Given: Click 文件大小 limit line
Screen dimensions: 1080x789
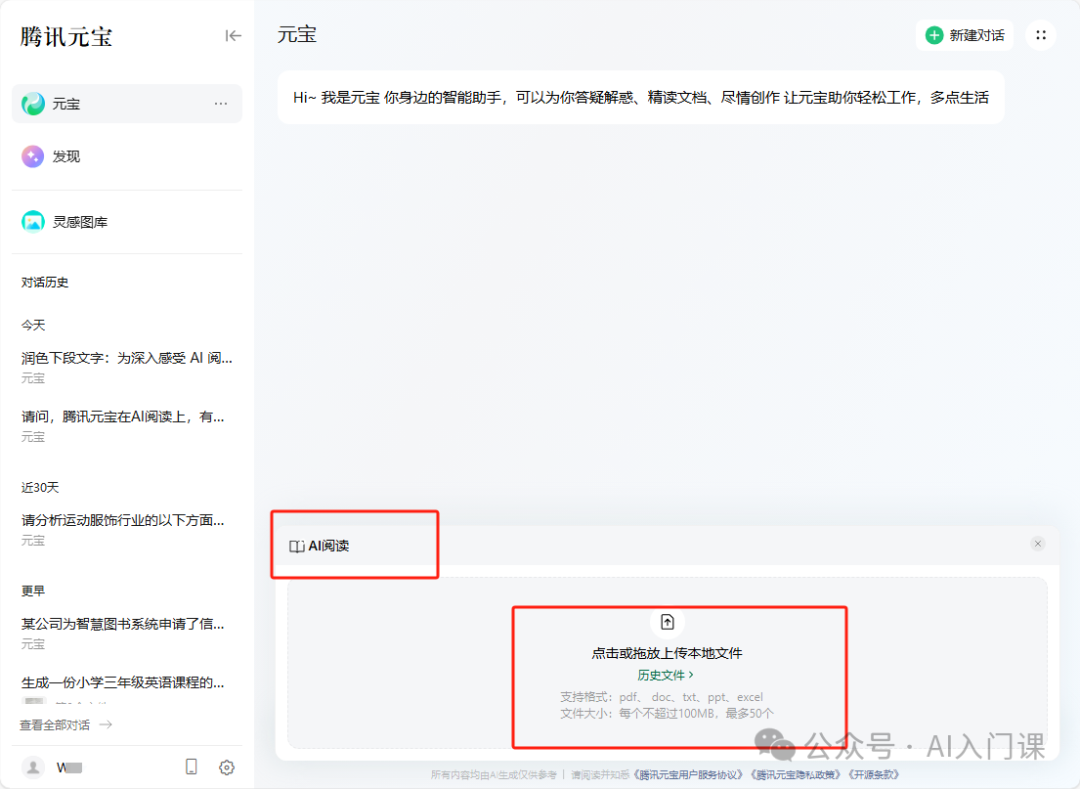Looking at the screenshot, I should coord(667,713).
